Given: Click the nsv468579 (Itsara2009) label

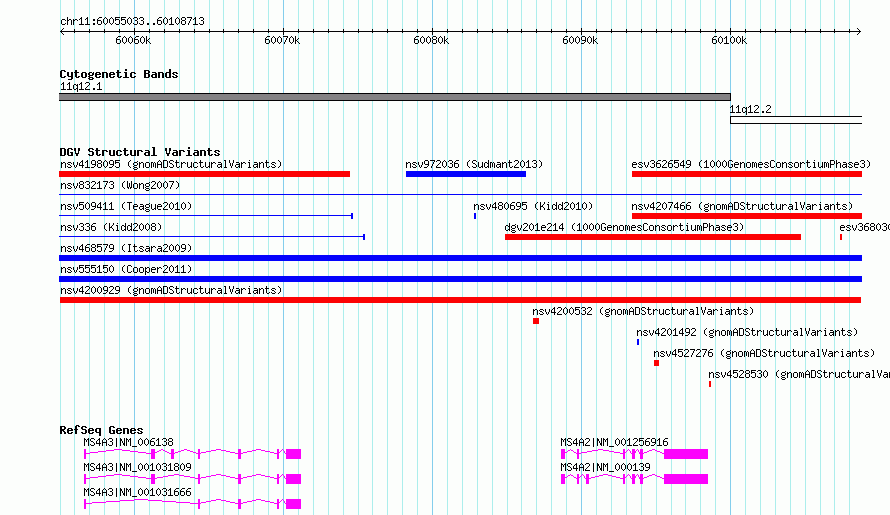Looking at the screenshot, I should click(x=126, y=248).
